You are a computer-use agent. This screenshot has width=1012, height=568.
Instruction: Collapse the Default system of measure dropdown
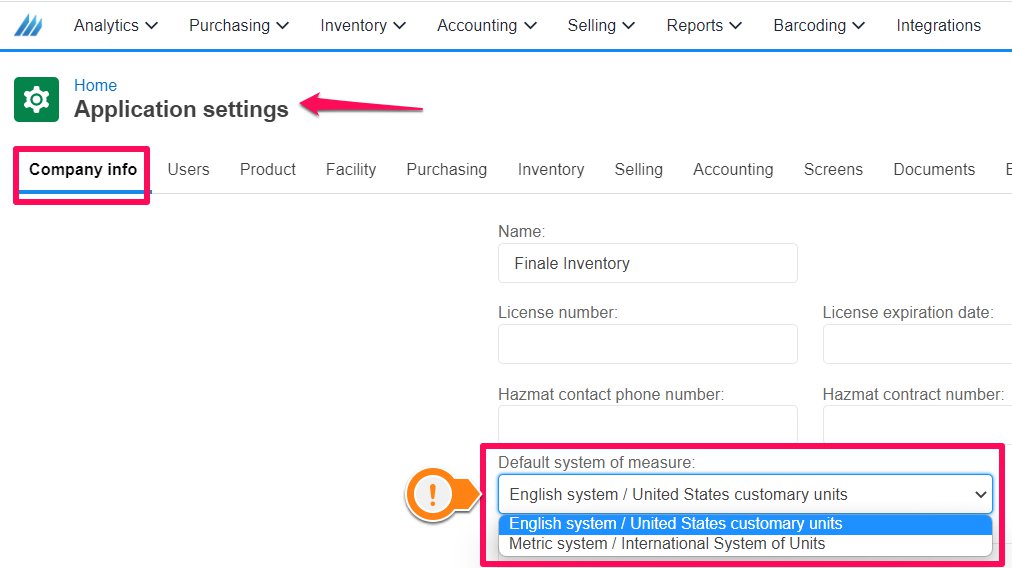745,494
